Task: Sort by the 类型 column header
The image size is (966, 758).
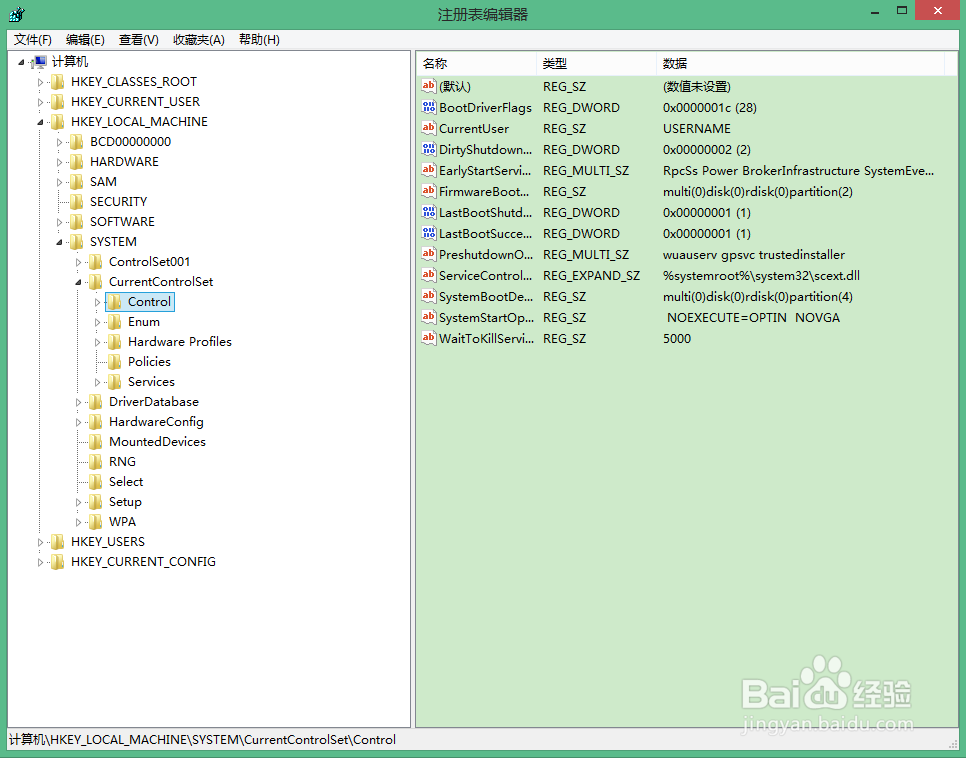Action: click(596, 63)
